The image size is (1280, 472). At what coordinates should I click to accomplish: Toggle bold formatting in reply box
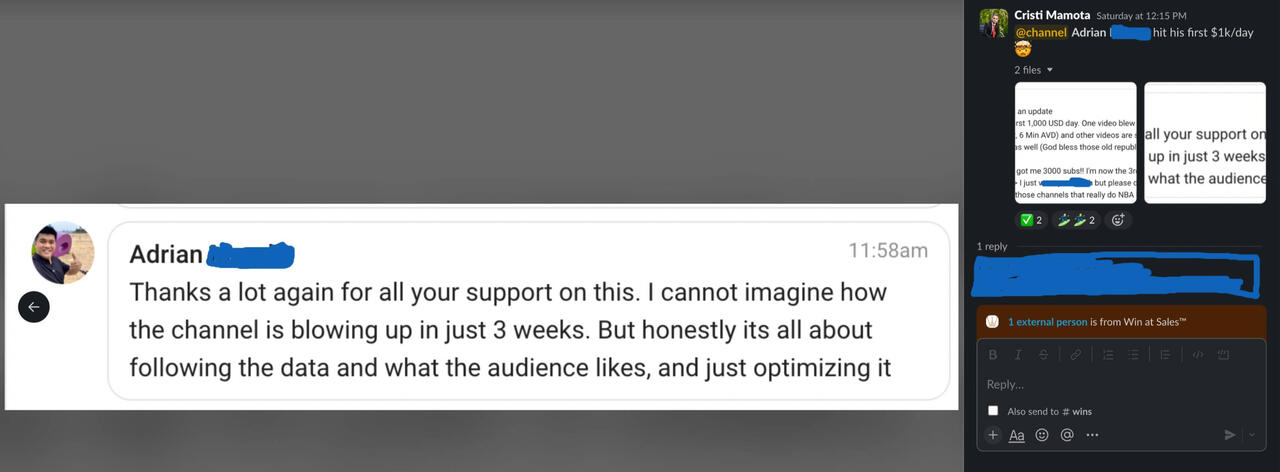993,354
